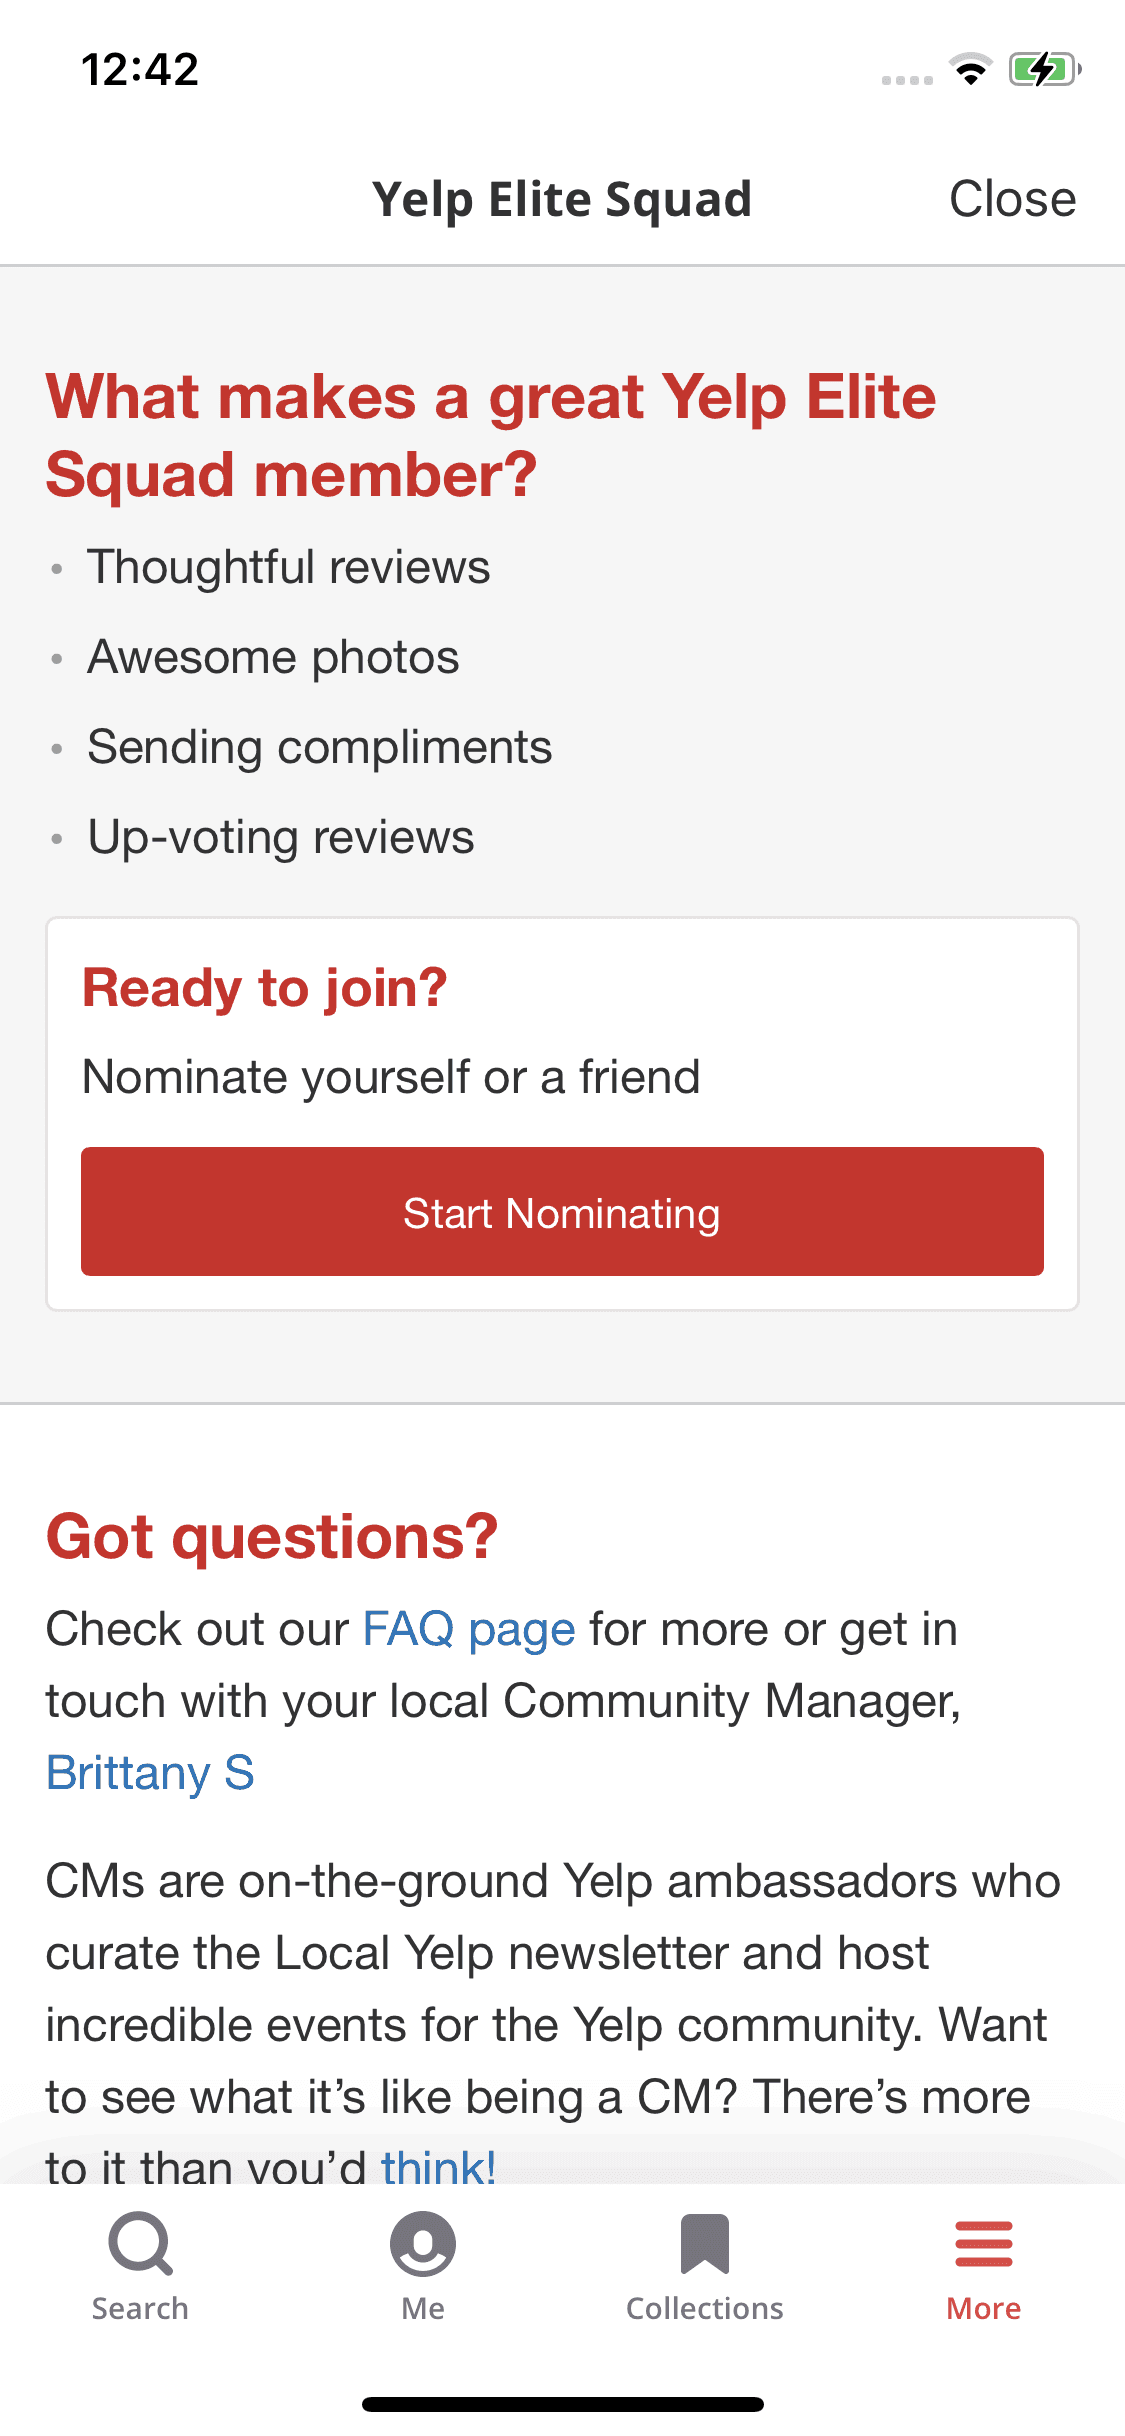Close the Yelp Elite Squad page
Screen dimensions: 1125x2436
1012,199
